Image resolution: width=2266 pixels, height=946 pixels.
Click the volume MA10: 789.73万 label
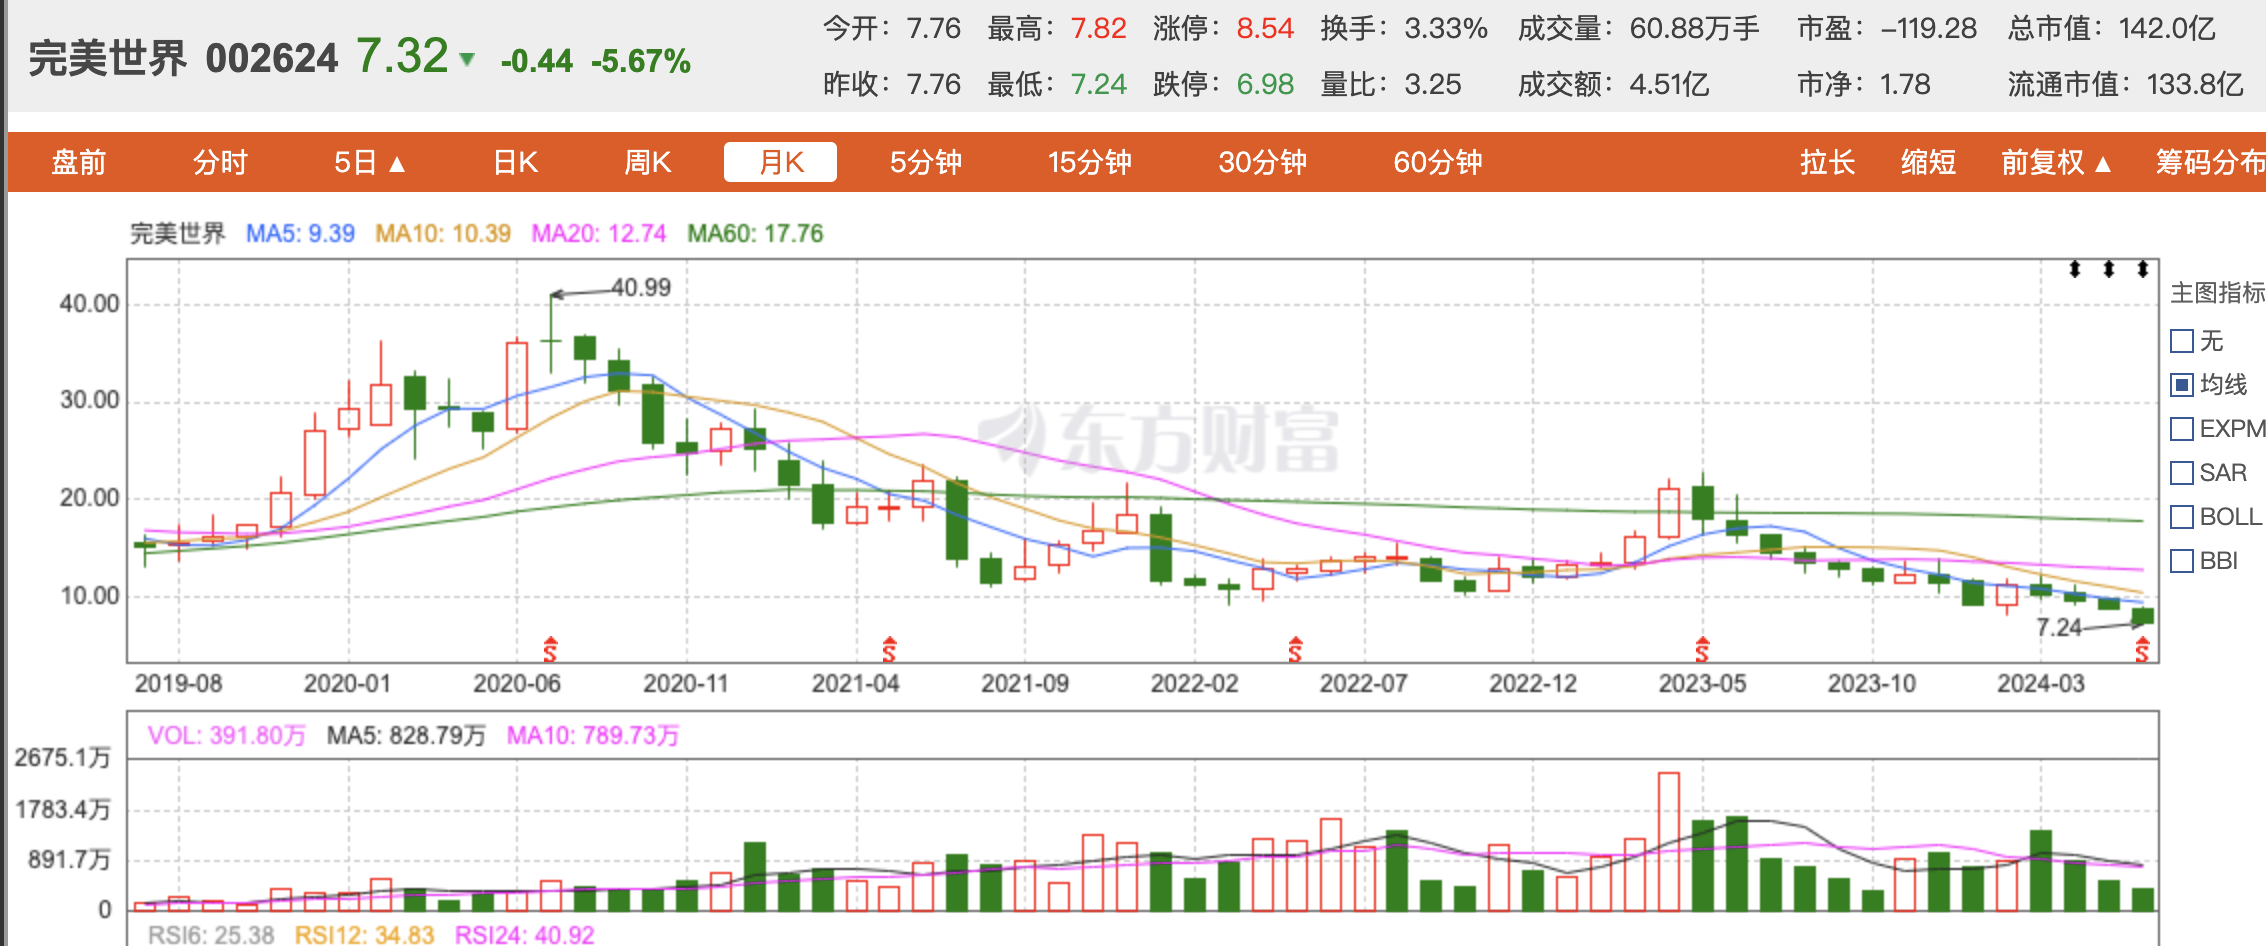593,736
